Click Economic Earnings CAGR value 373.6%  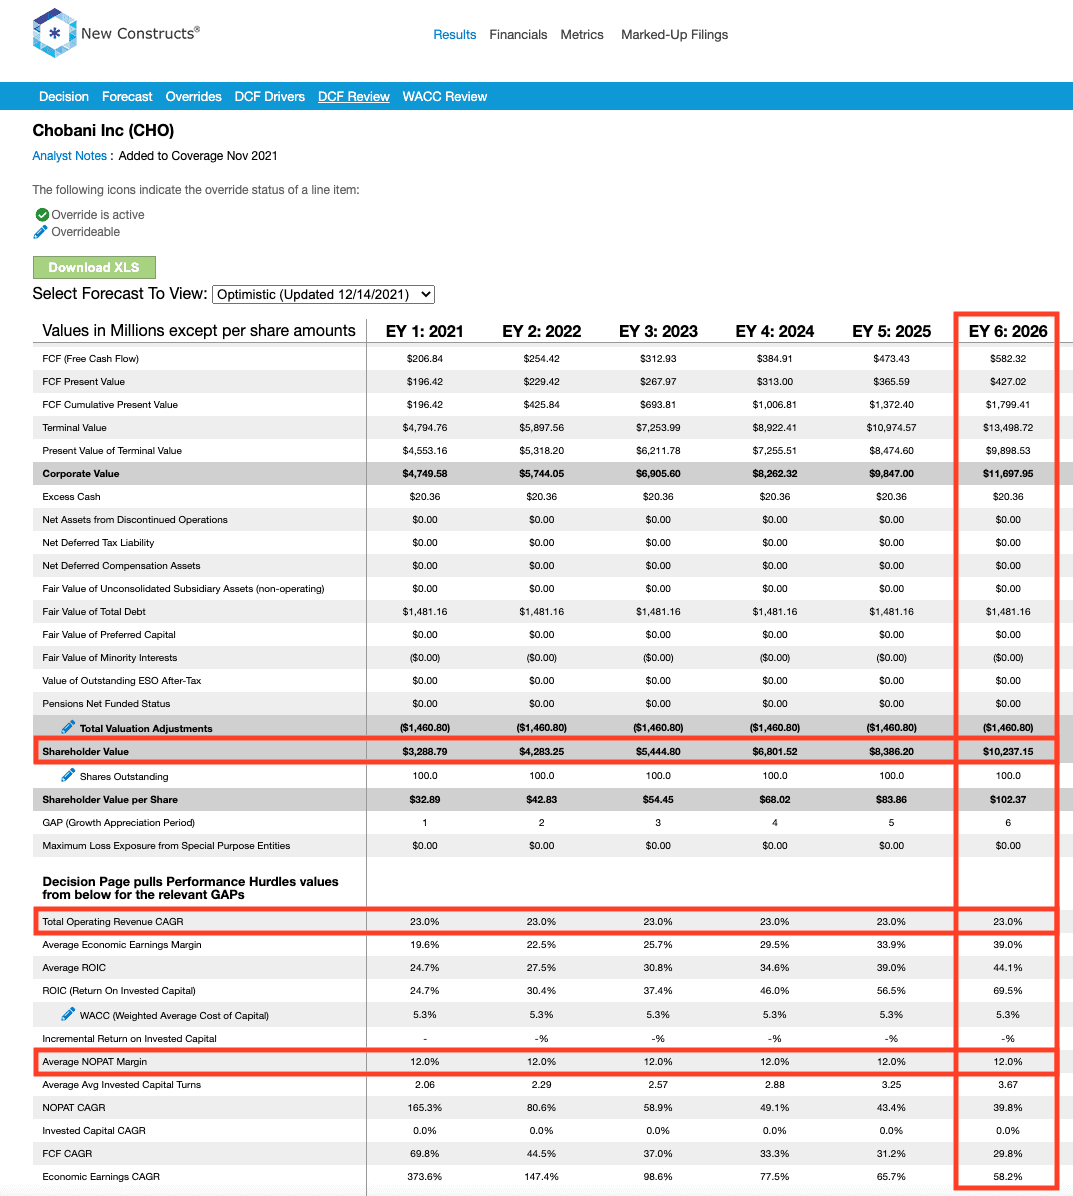(425, 1176)
